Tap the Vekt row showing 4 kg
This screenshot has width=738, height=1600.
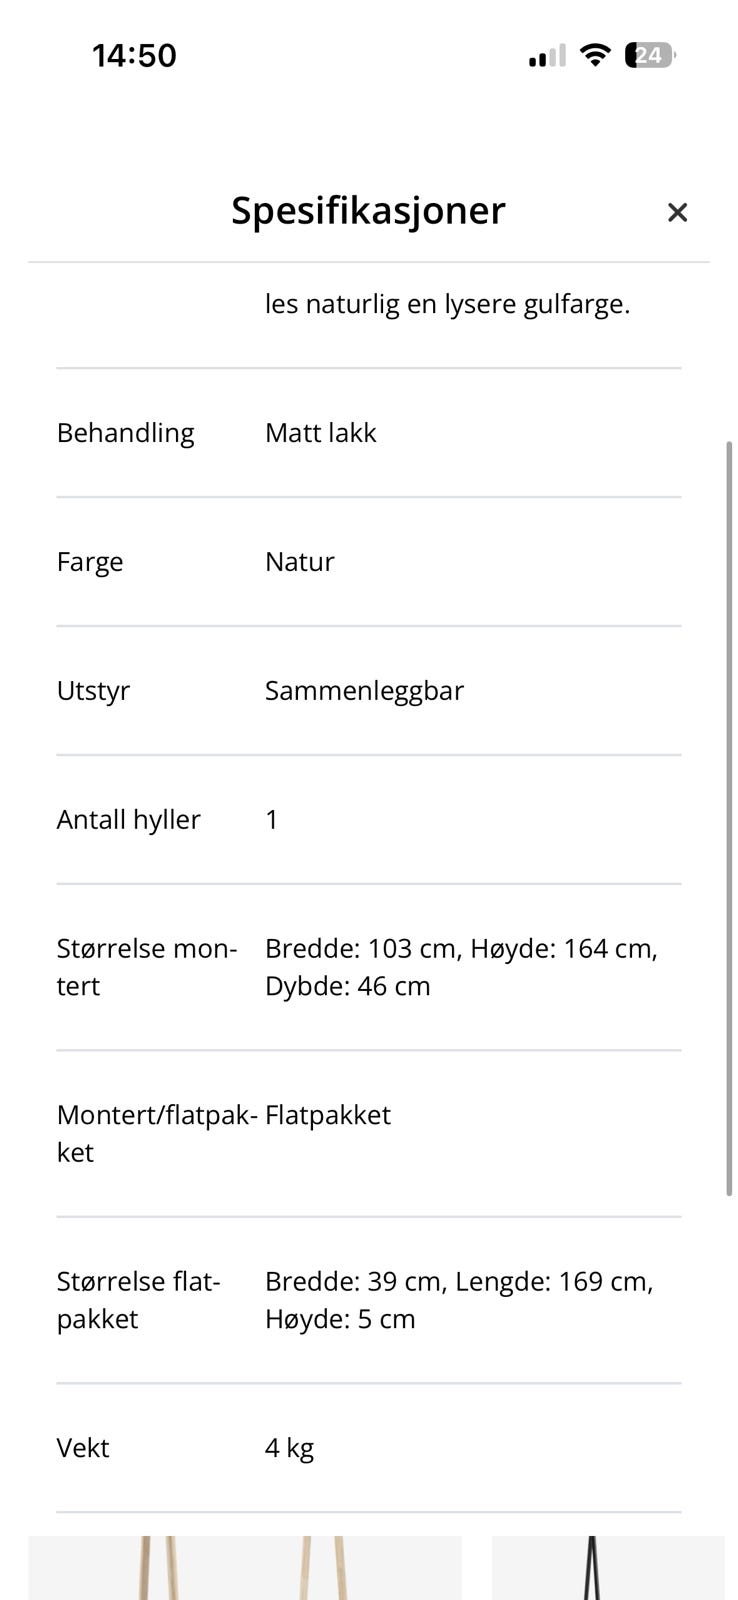[368, 1448]
